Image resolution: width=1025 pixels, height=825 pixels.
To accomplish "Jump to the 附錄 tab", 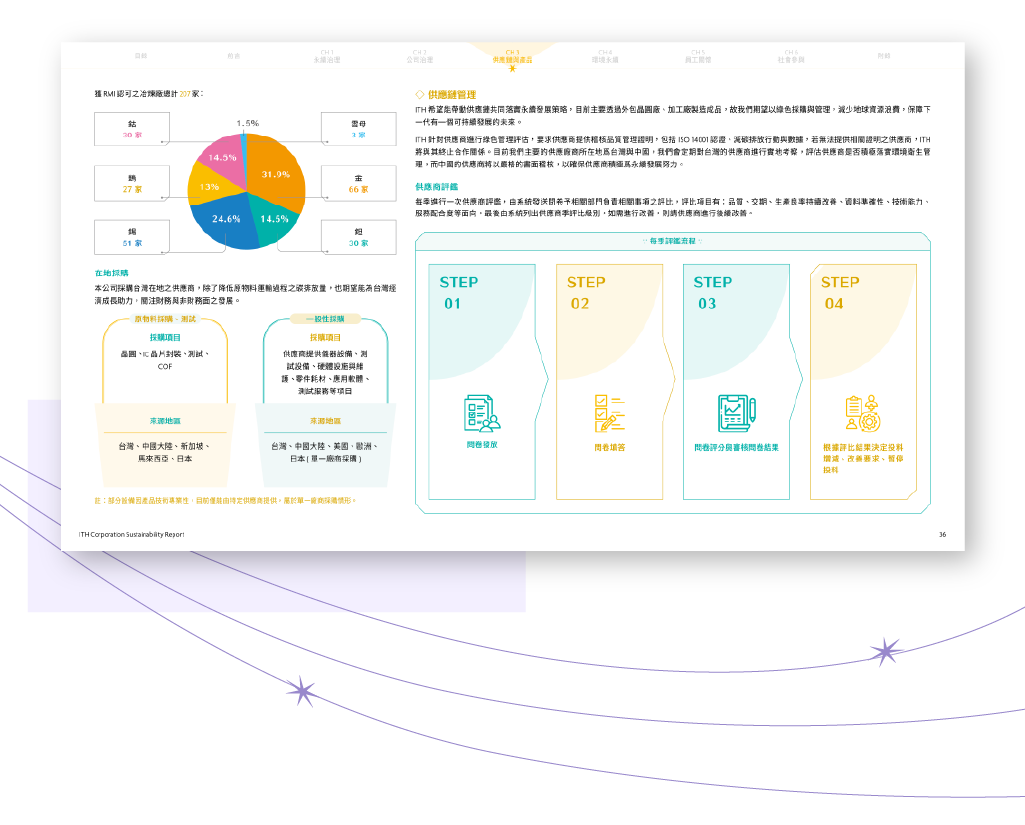I will [883, 56].
